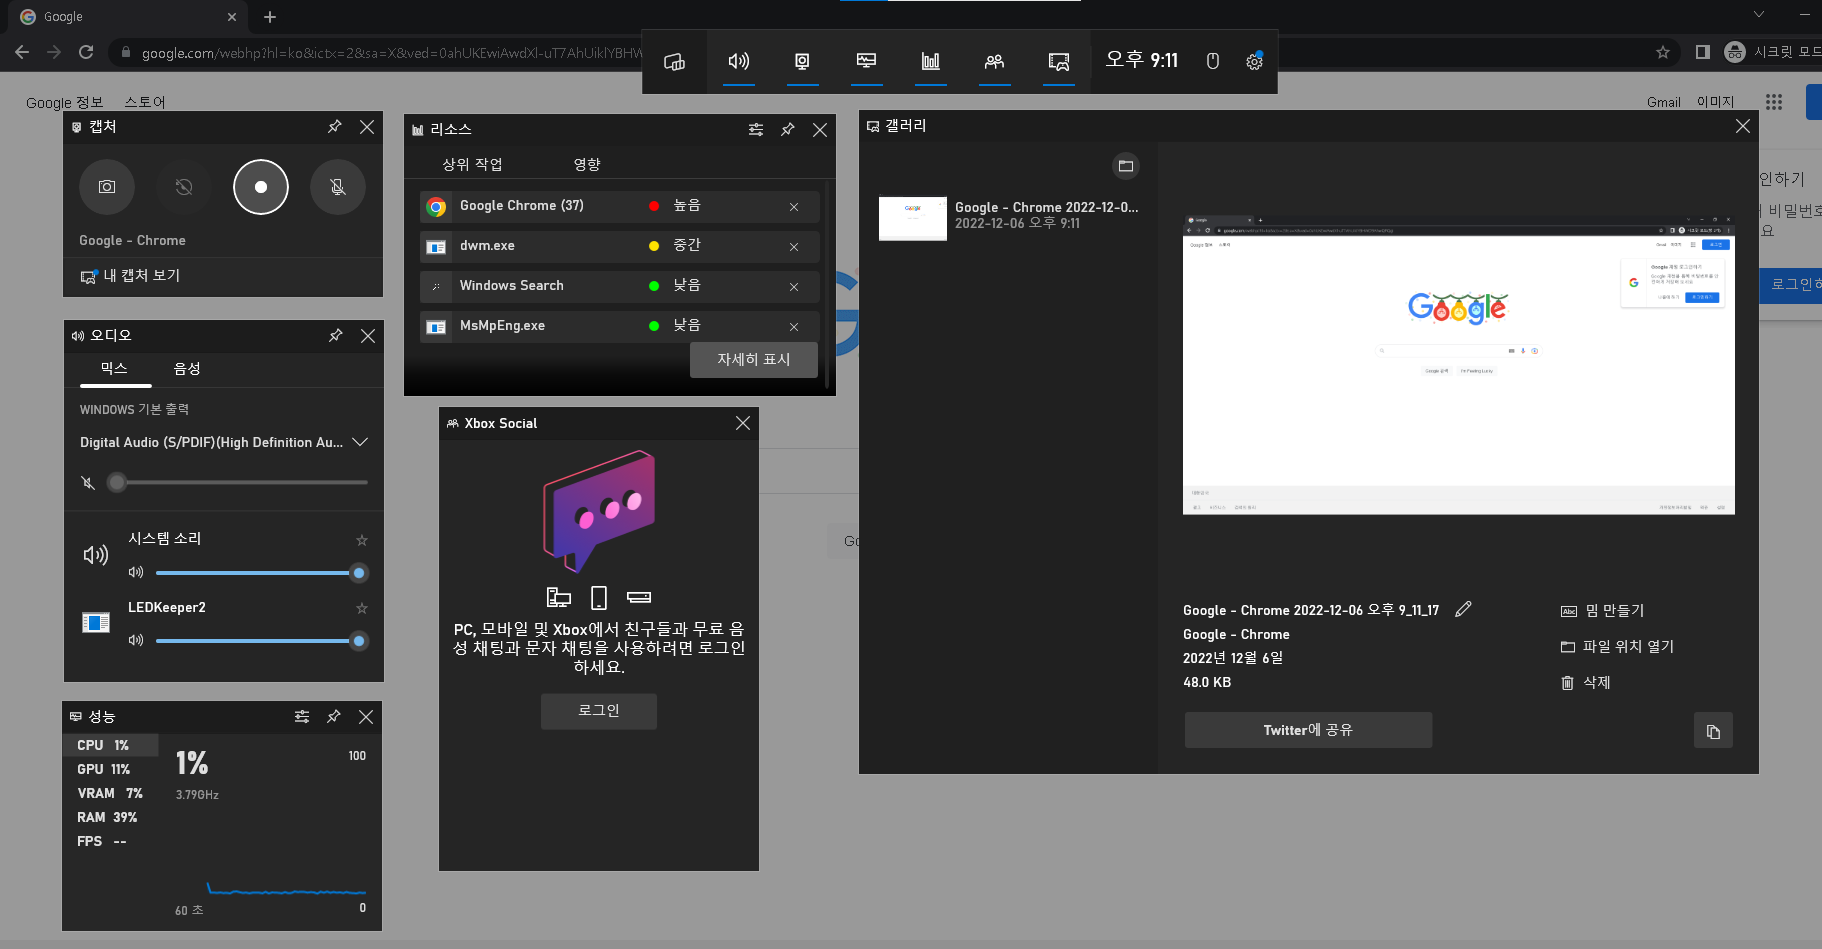The height and width of the screenshot is (949, 1822).
Task: Click the mouse click-through icon in Game Bar
Action: [1212, 61]
